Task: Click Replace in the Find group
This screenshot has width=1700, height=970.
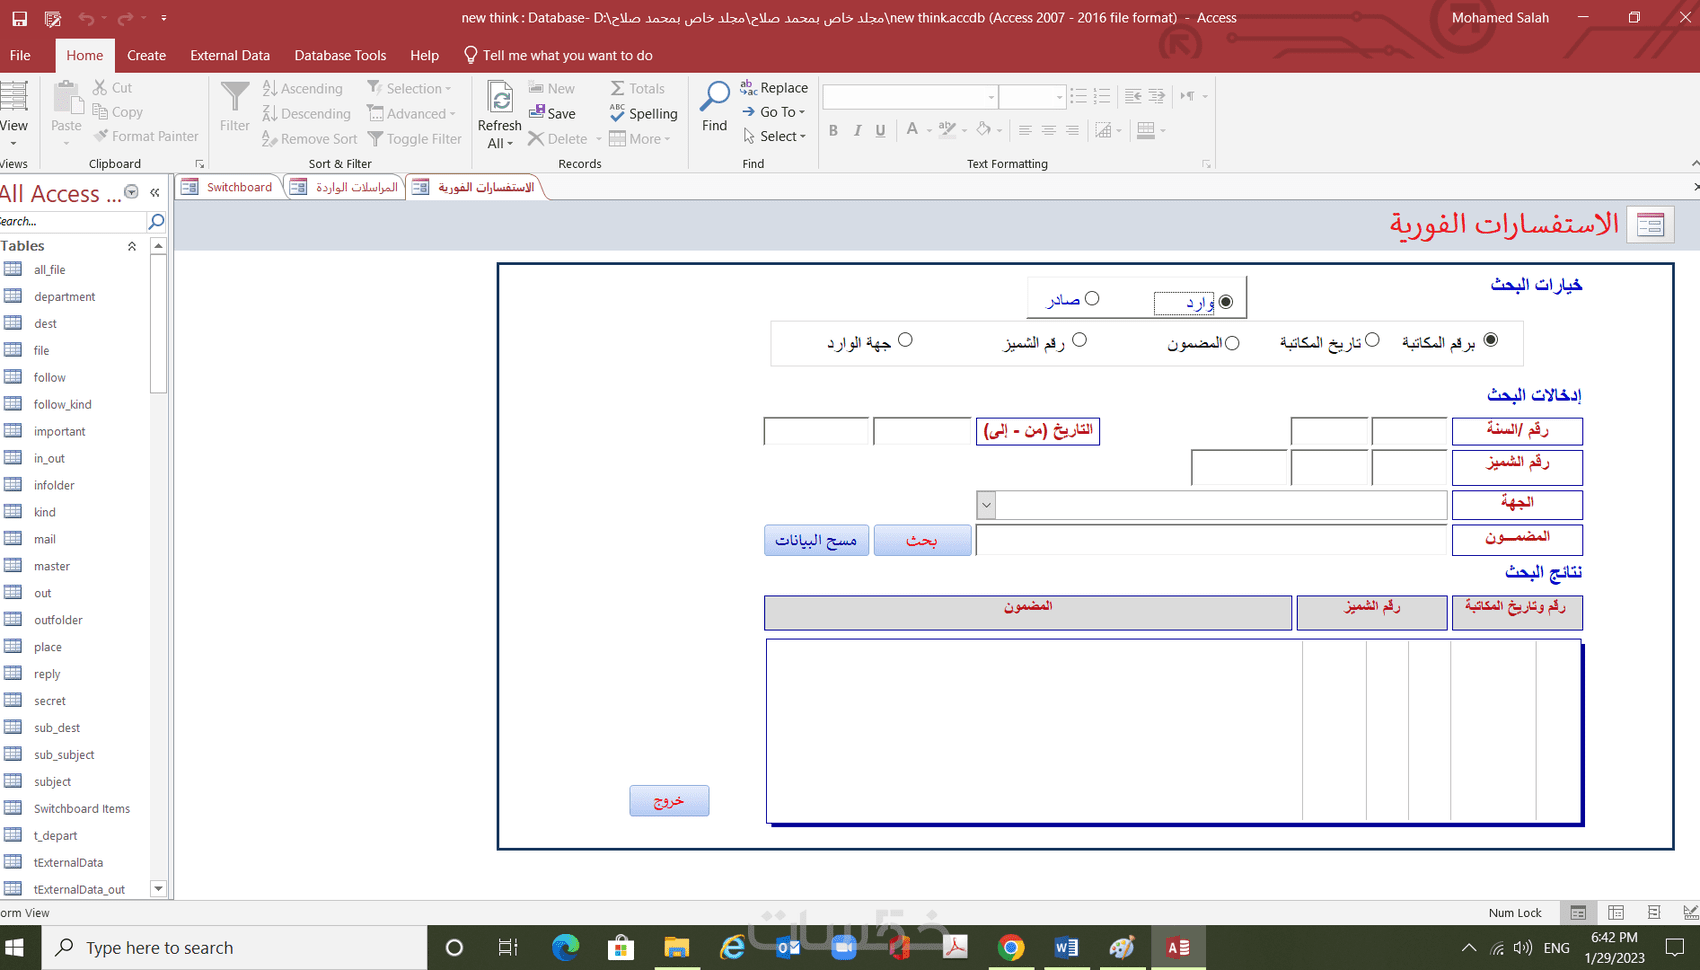Action: (x=774, y=88)
